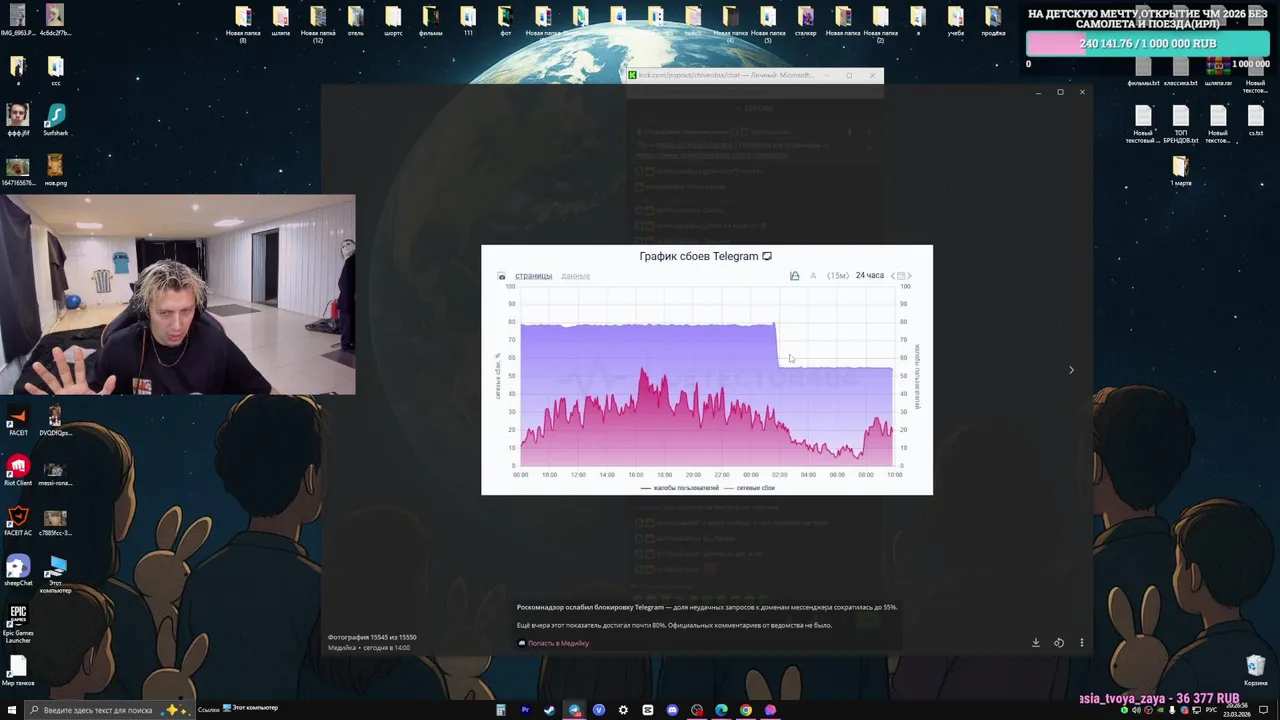The width and height of the screenshot is (1280, 720).
Task: Open the FACEIT desktop shortcut
Action: pyautogui.click(x=18, y=421)
